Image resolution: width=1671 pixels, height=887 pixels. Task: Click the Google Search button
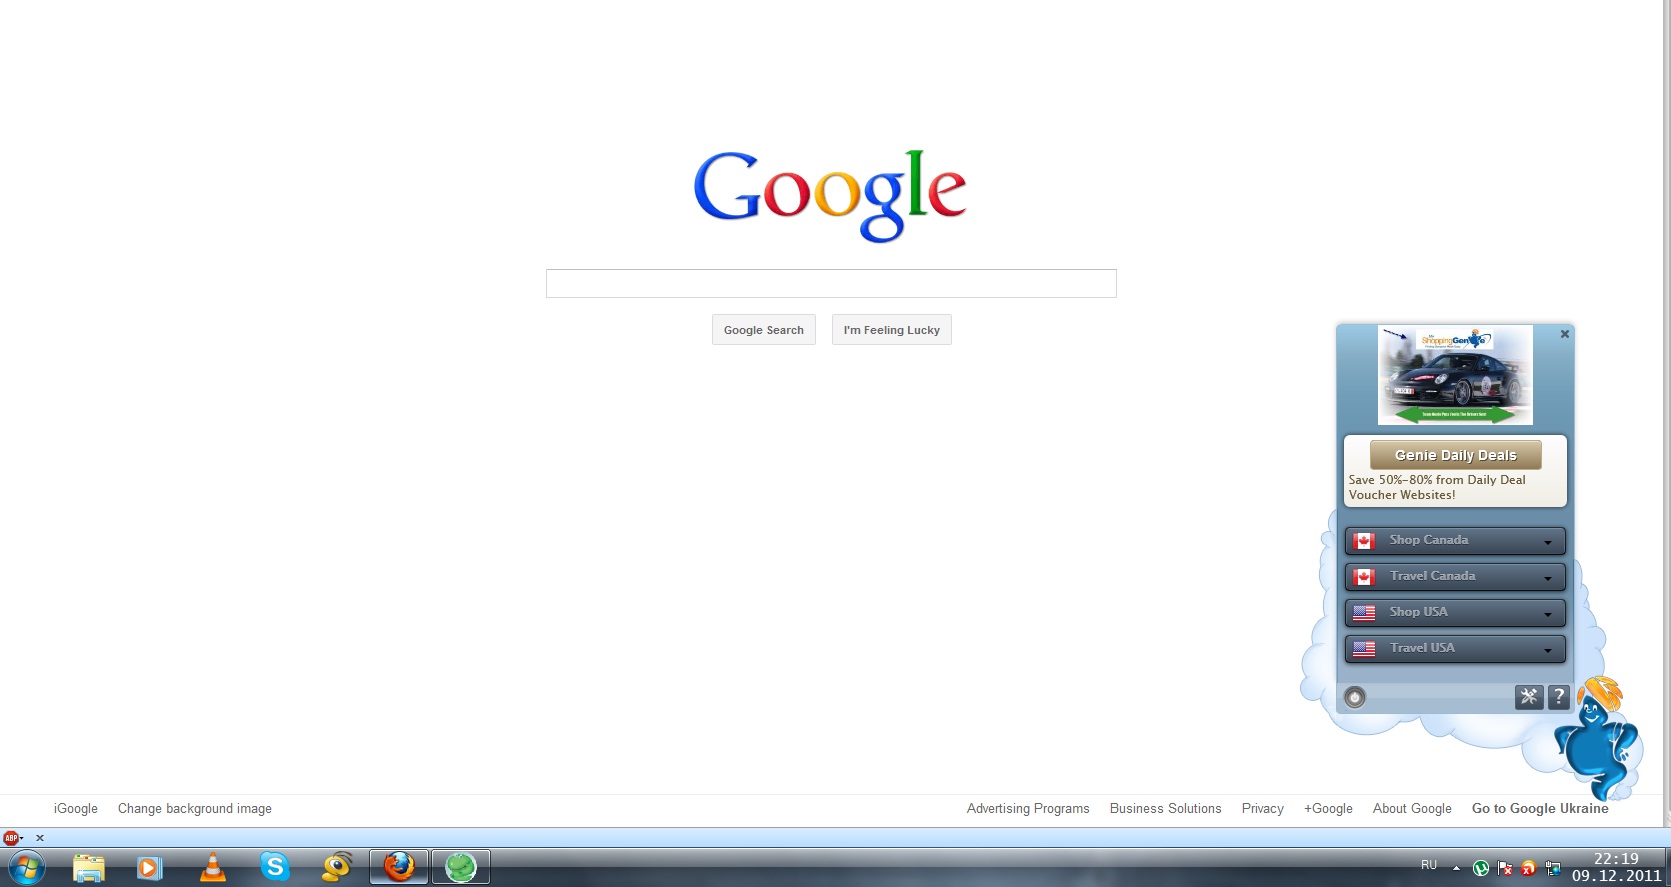pyautogui.click(x=764, y=330)
